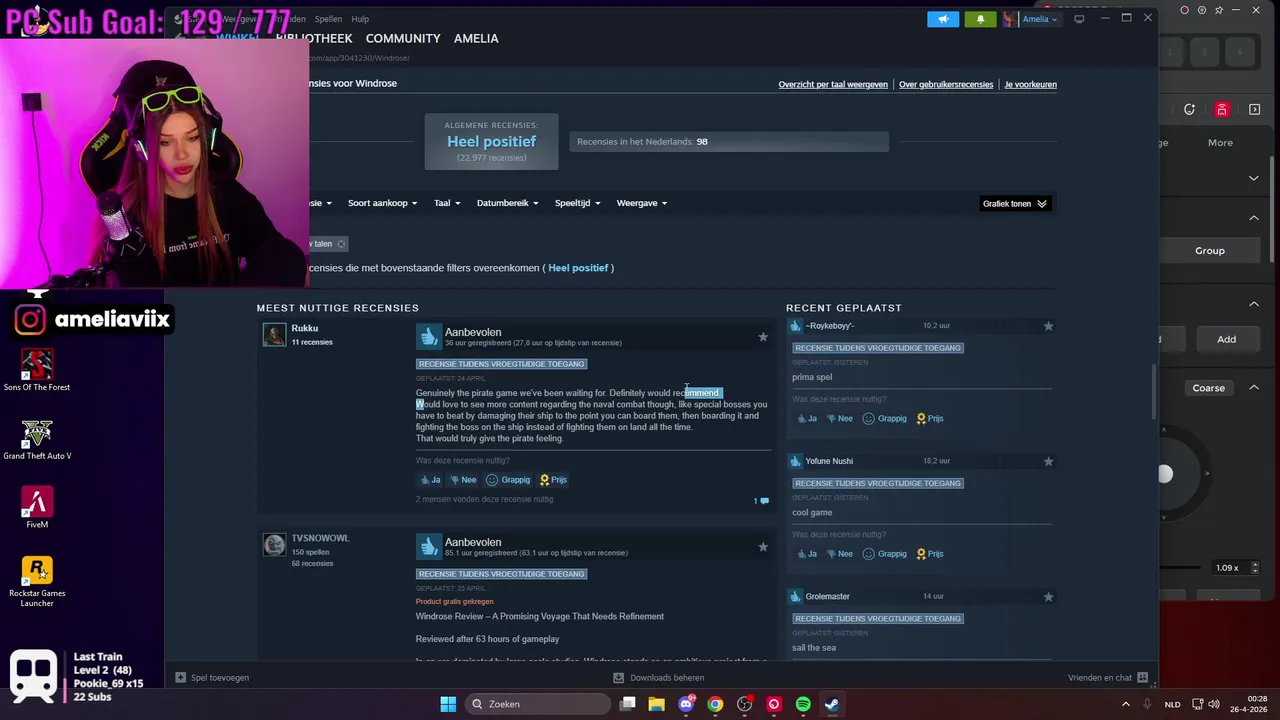
Task: Open Steam Big Picture mode icon
Action: coord(1079,19)
